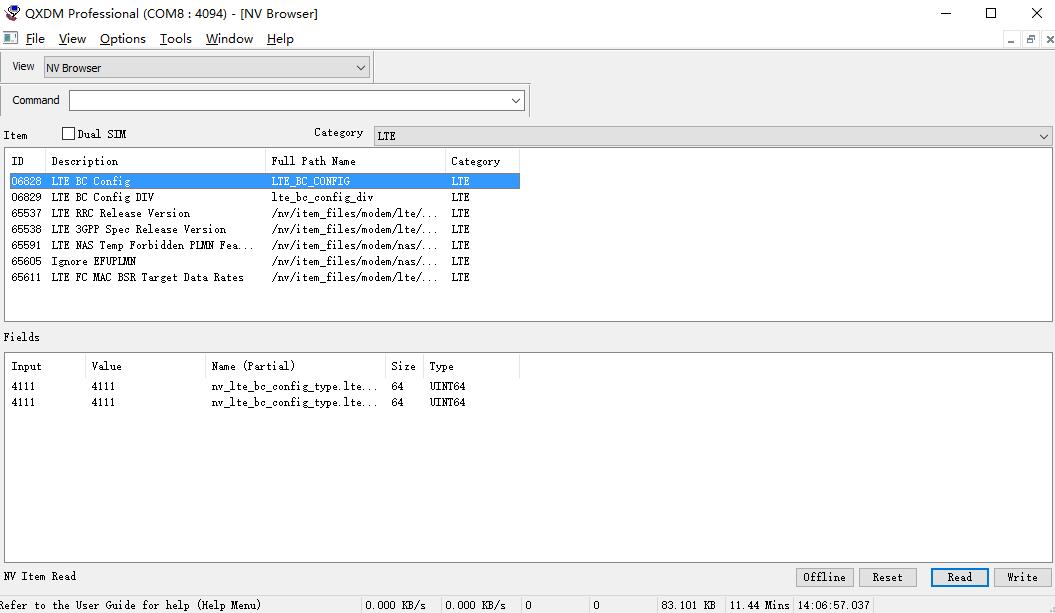Click the second field row Input value 4111
Viewport: 1055px width, 613px height.
[23, 402]
